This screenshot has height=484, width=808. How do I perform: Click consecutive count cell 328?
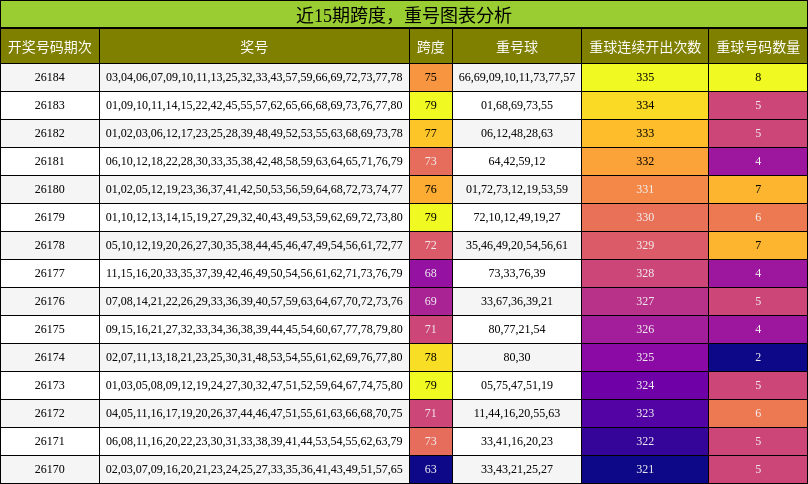[x=645, y=273]
